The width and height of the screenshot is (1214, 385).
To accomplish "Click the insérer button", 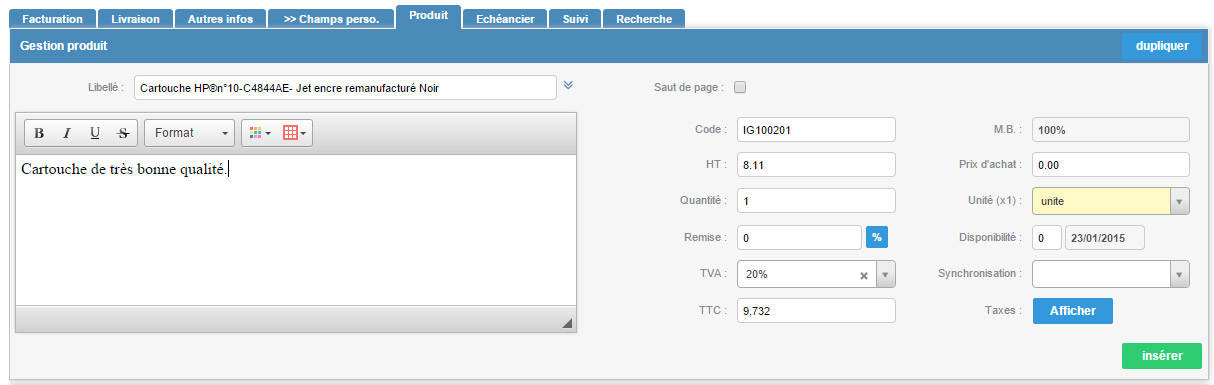I will coord(1161,356).
